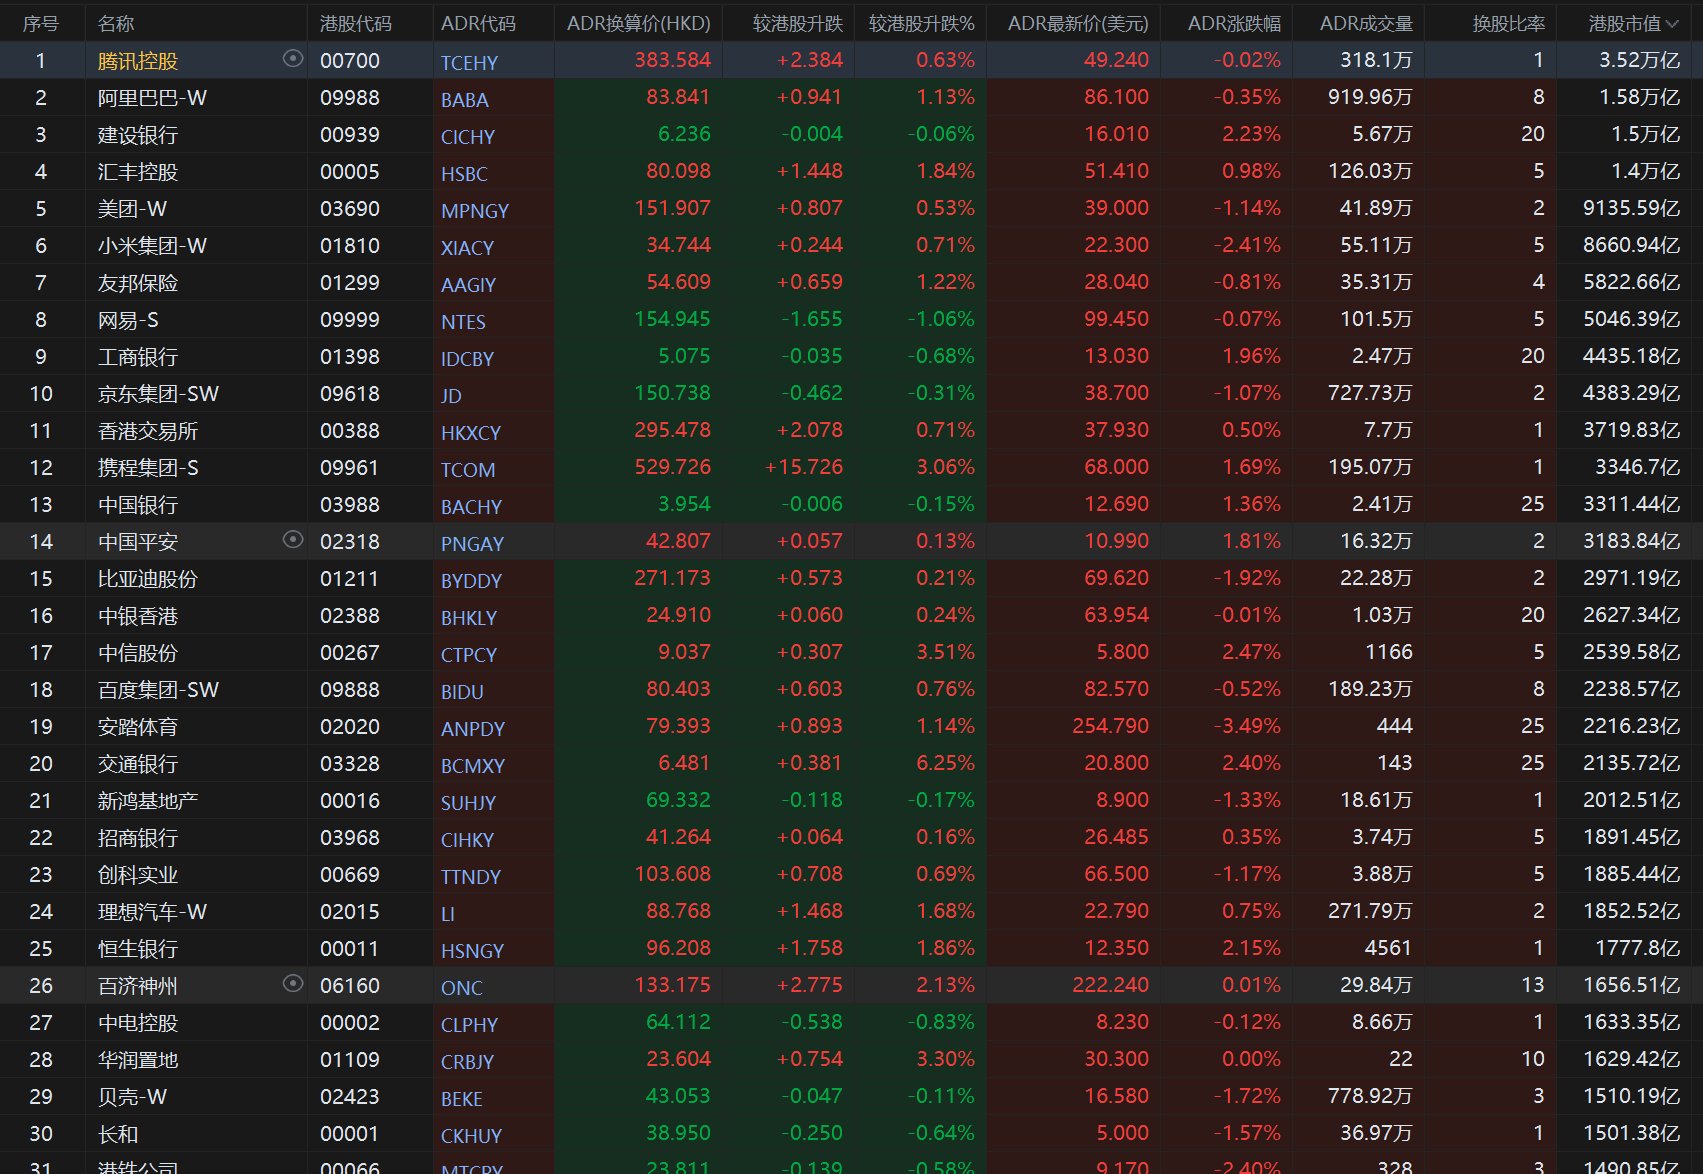Open the NTES ADR code link

pos(463,322)
